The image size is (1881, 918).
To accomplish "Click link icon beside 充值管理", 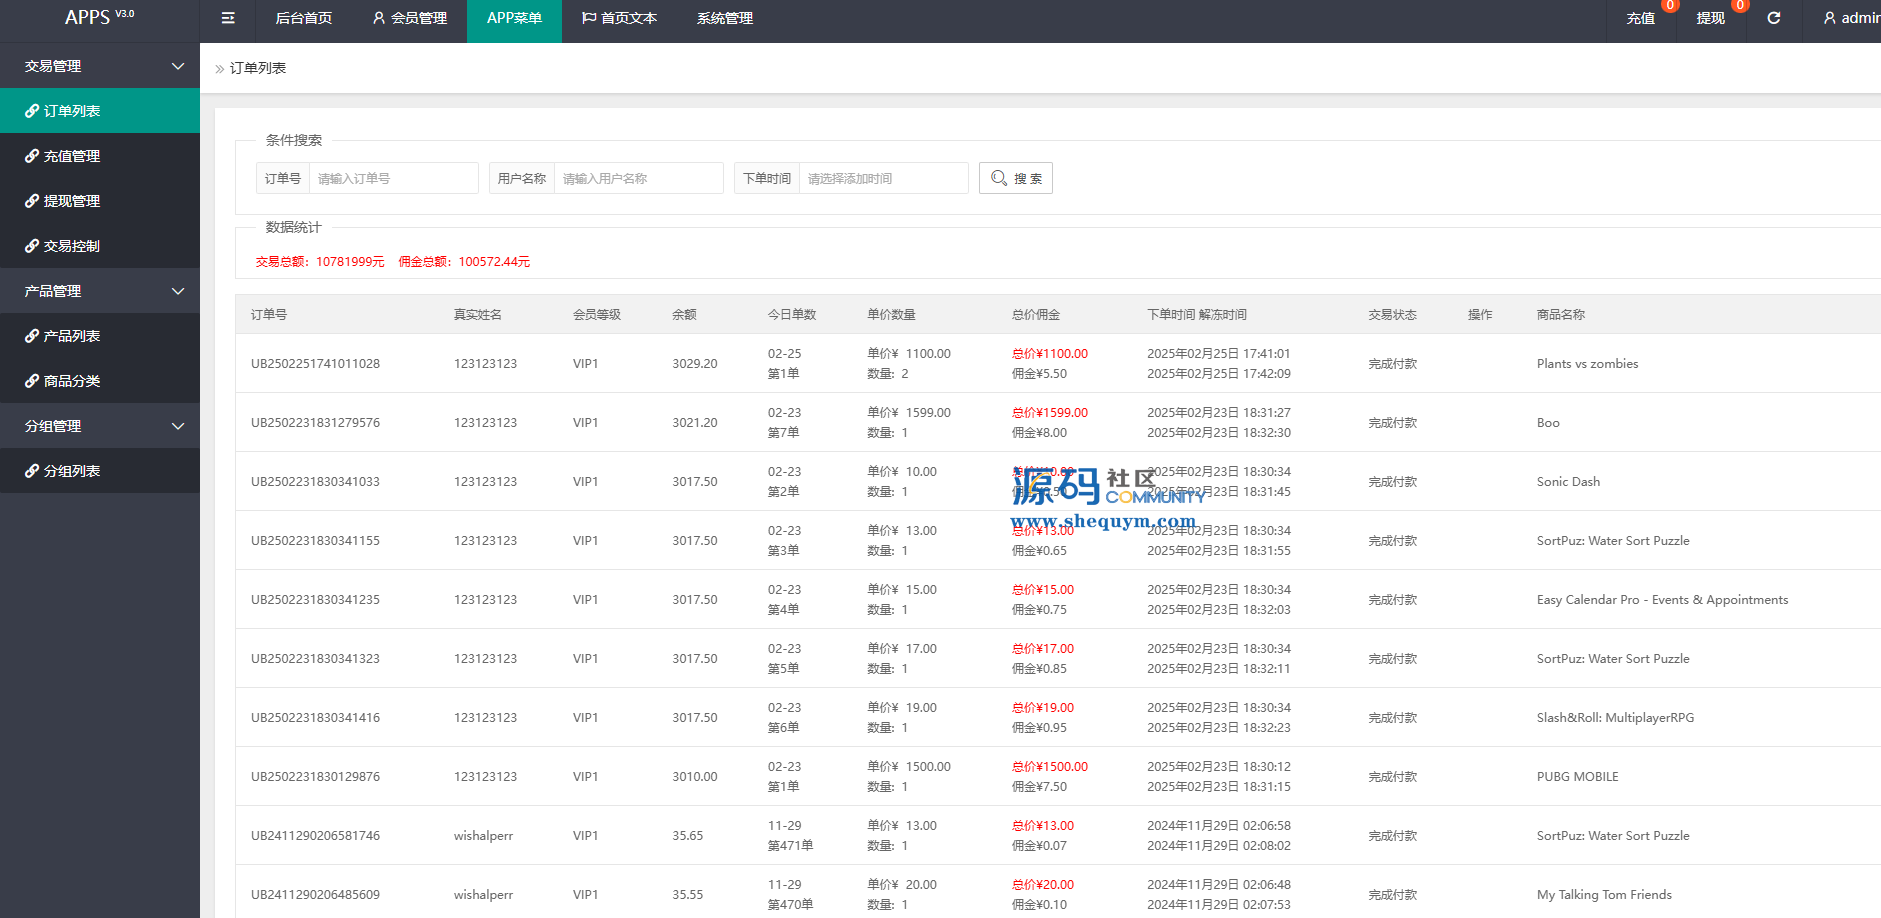I will (32, 156).
